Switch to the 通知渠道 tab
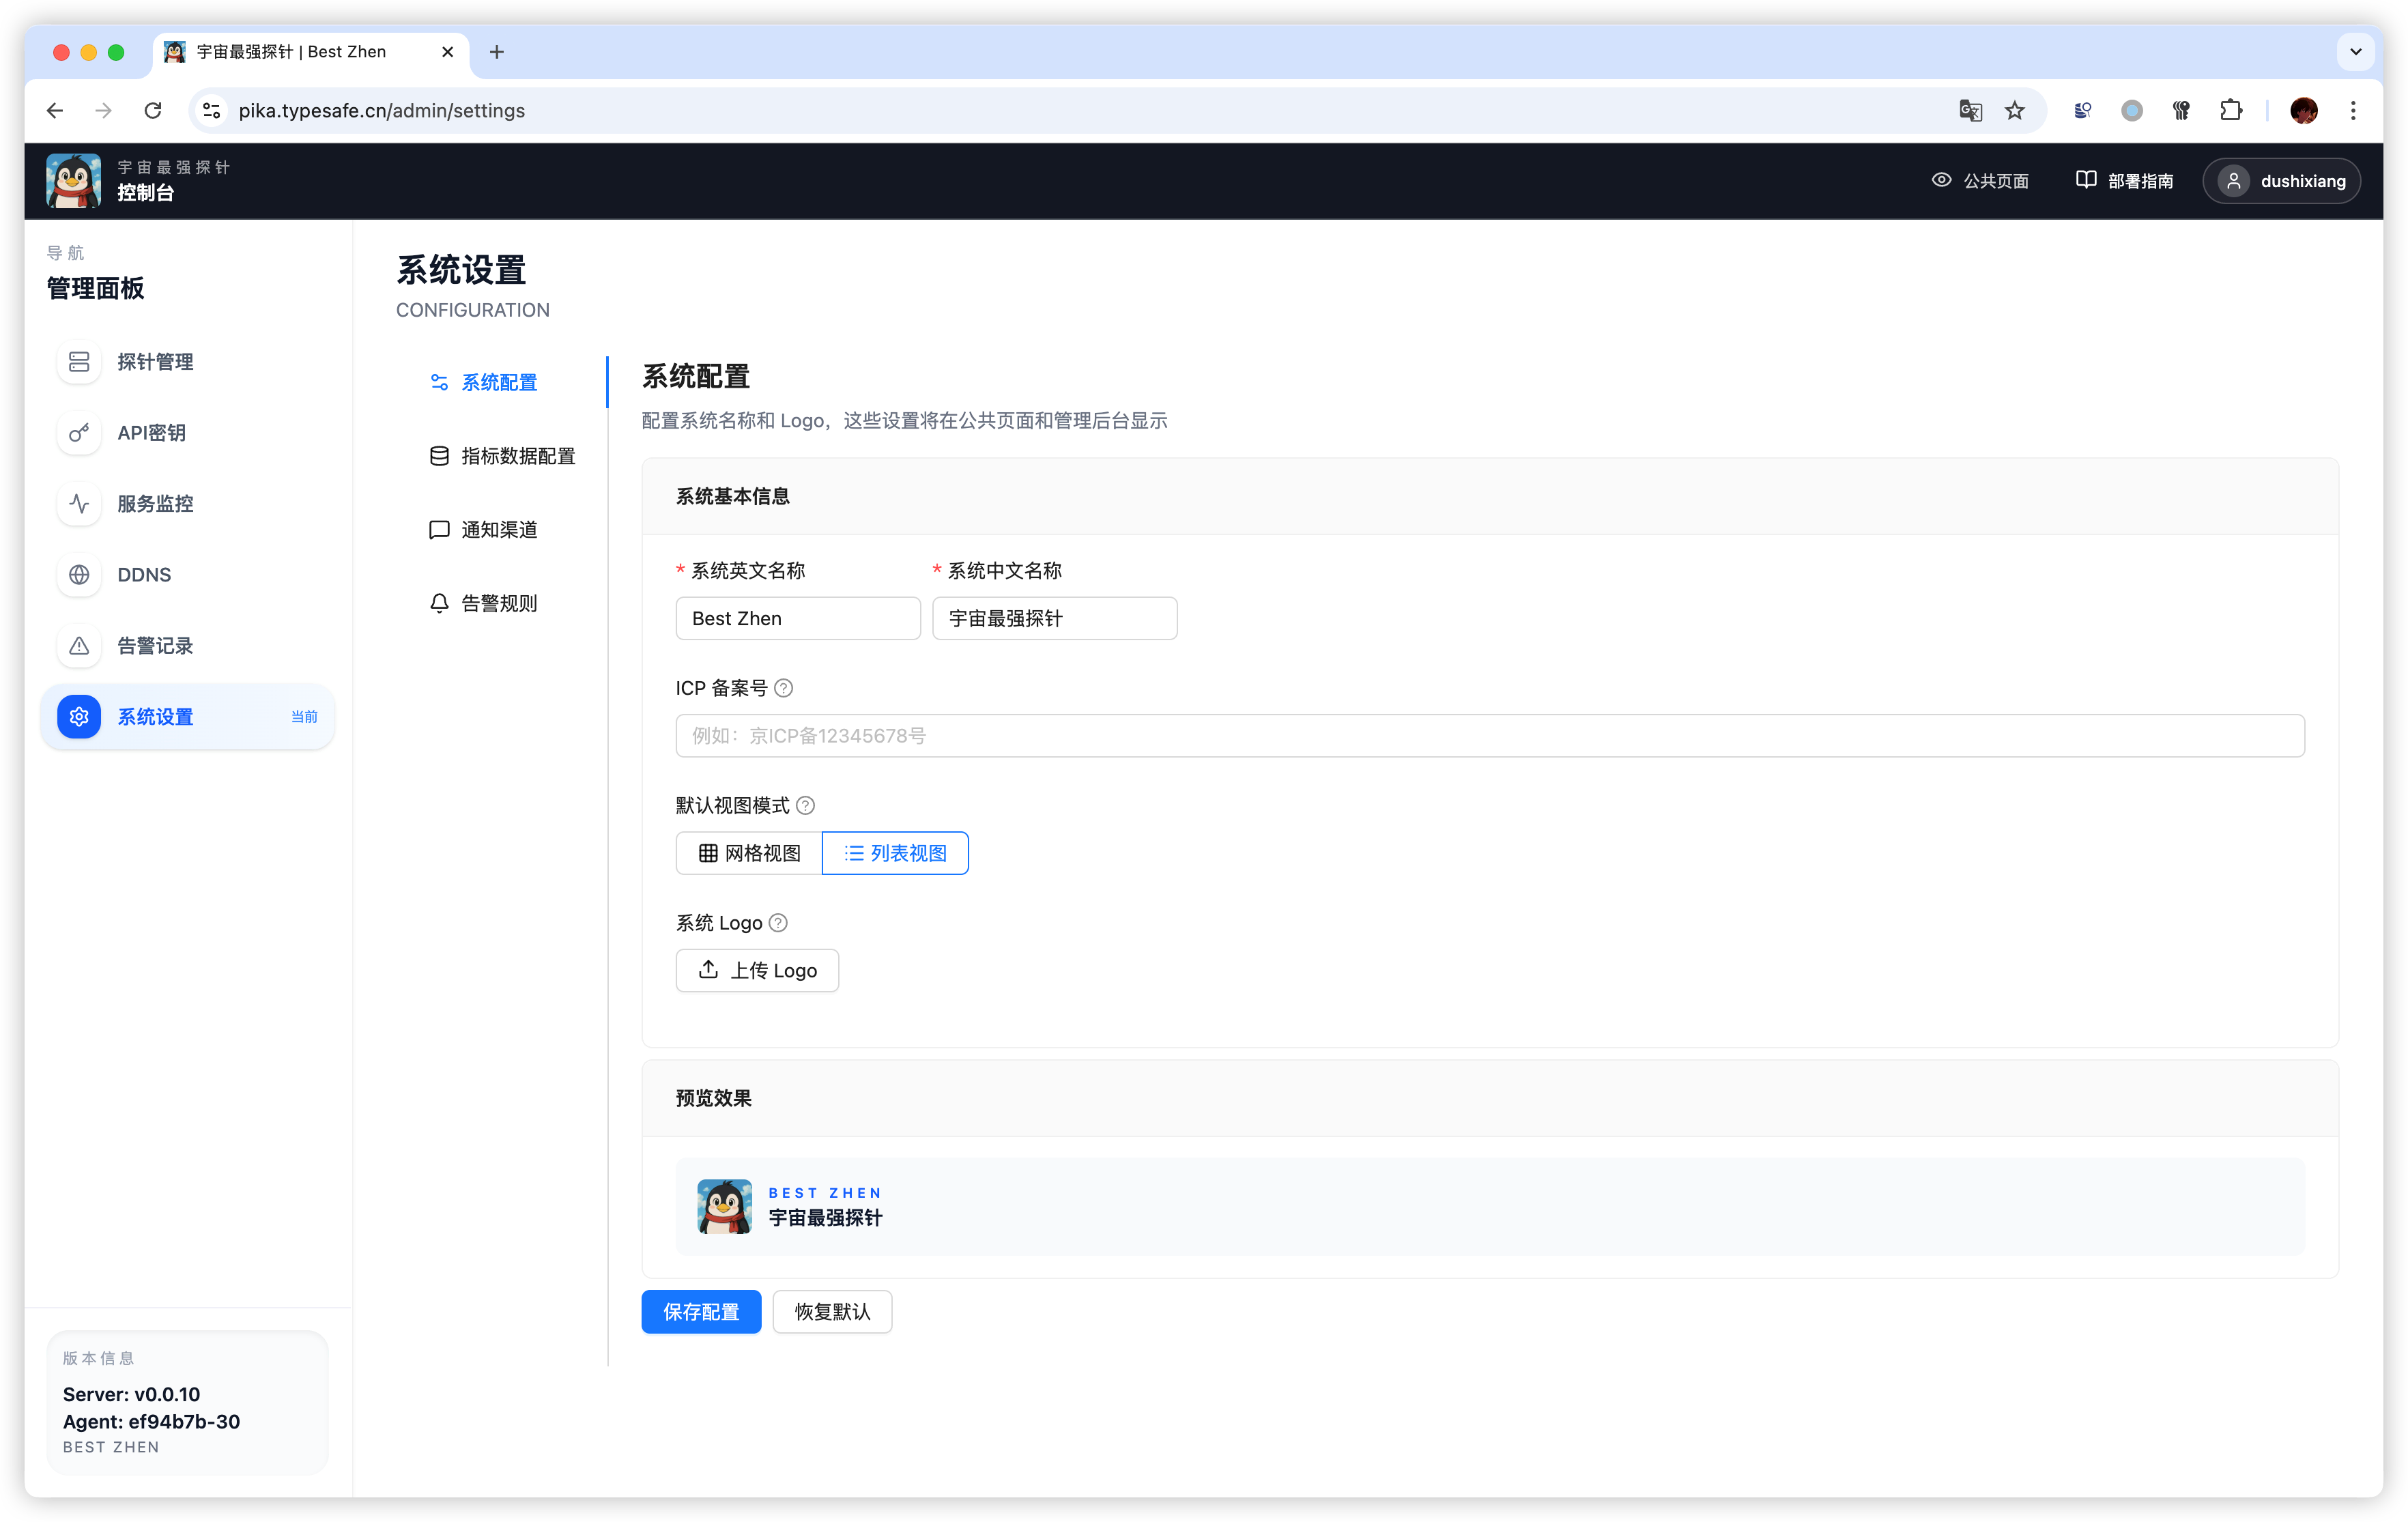The height and width of the screenshot is (1522, 2408). tap(501, 530)
